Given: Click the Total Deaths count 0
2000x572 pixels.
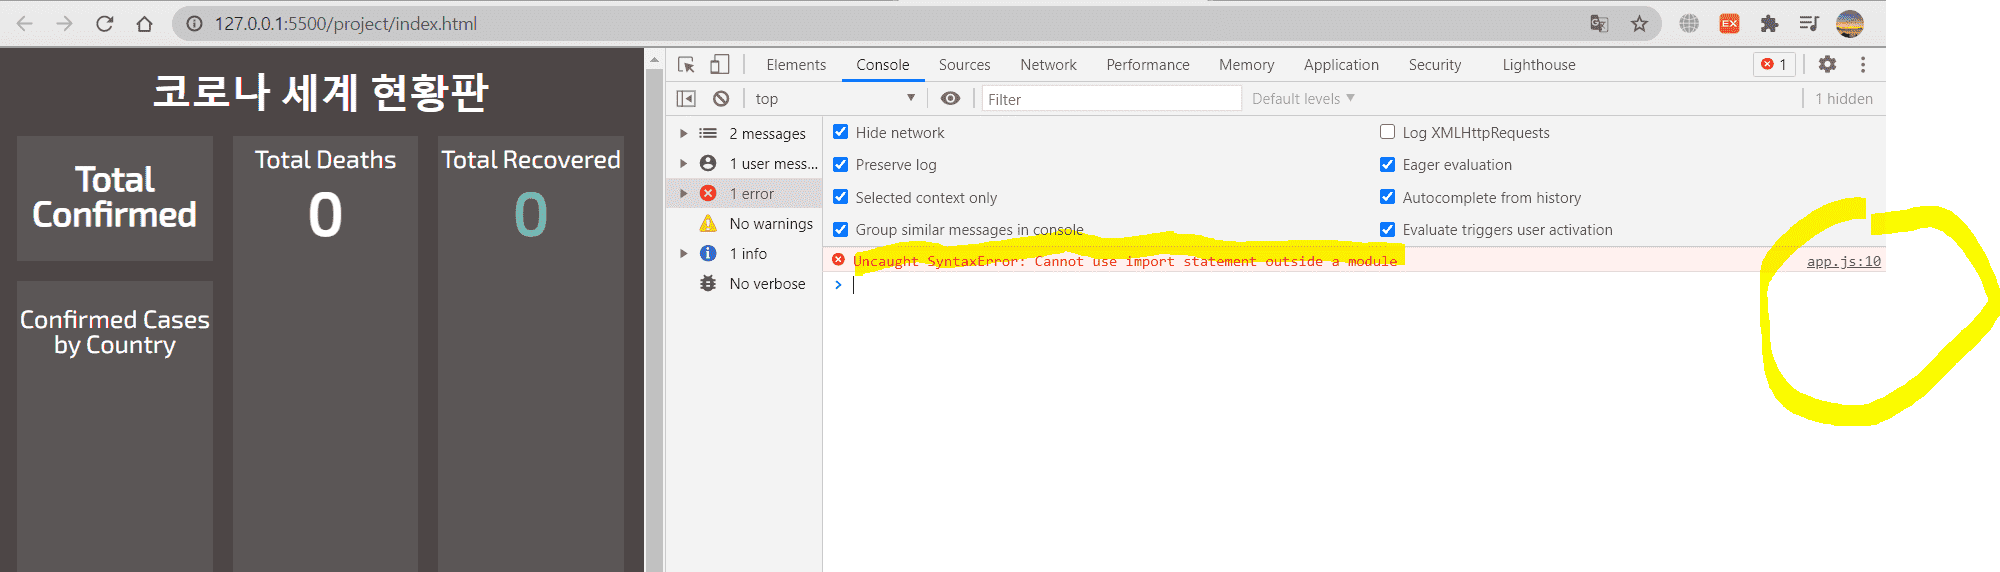Looking at the screenshot, I should 325,215.
